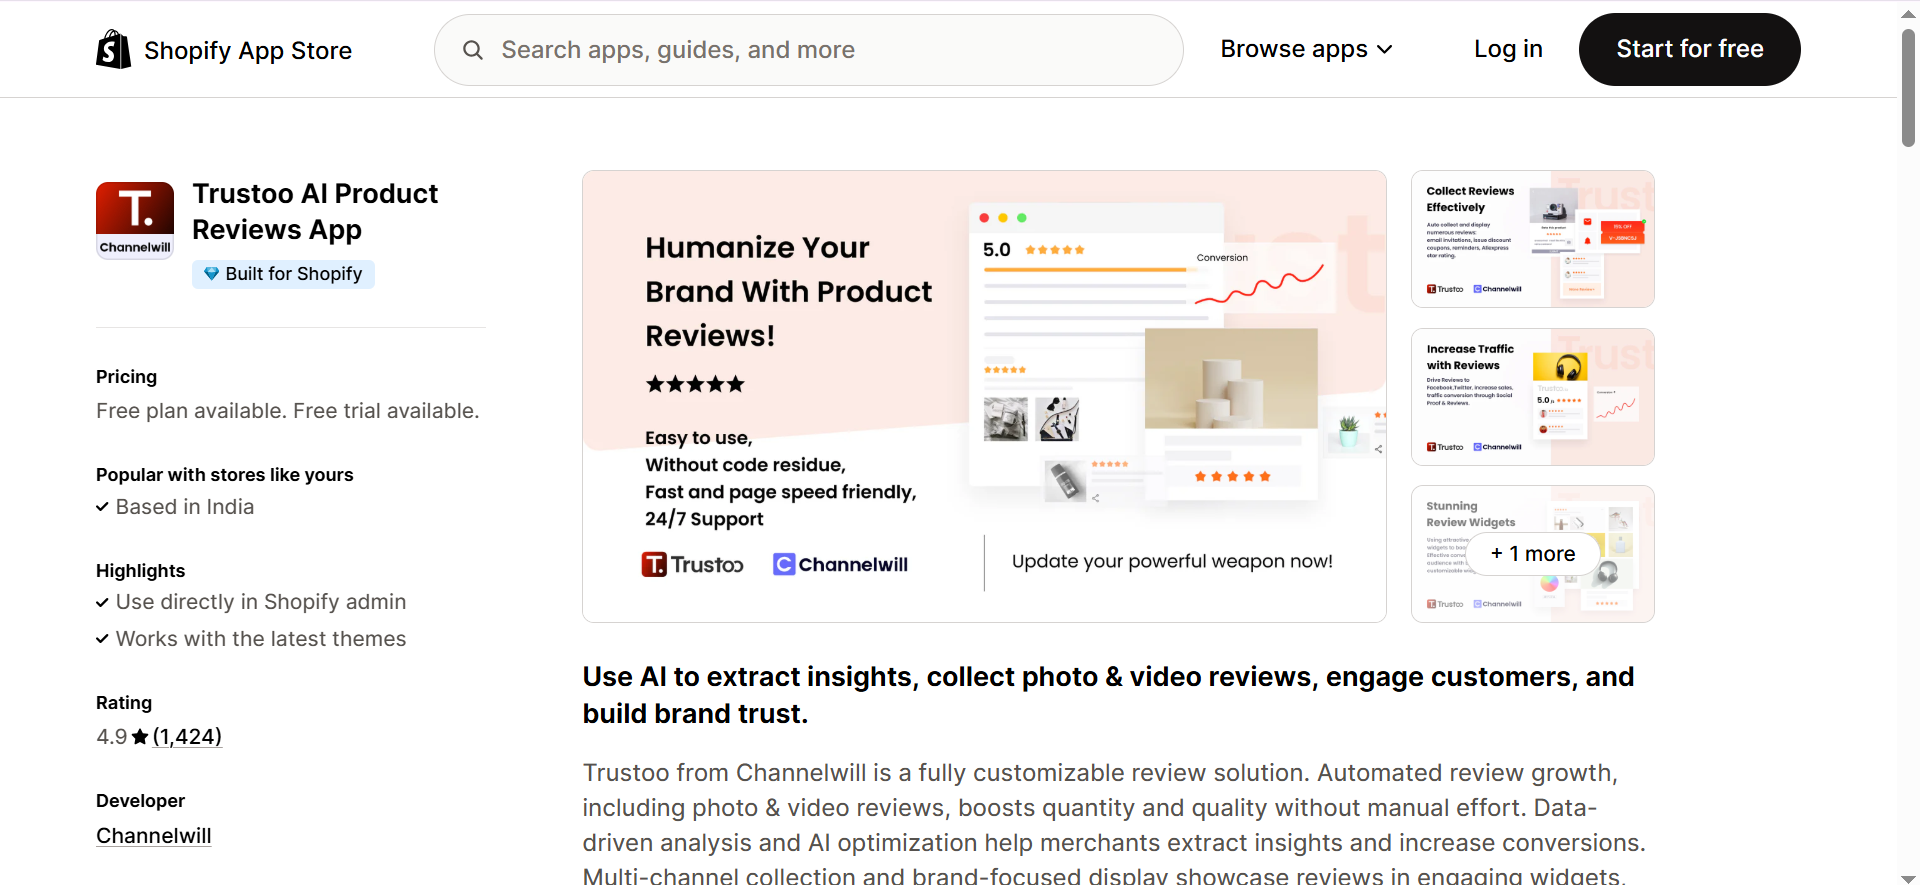Open the Increase Traffic with Reviews thumbnail

tap(1532, 397)
